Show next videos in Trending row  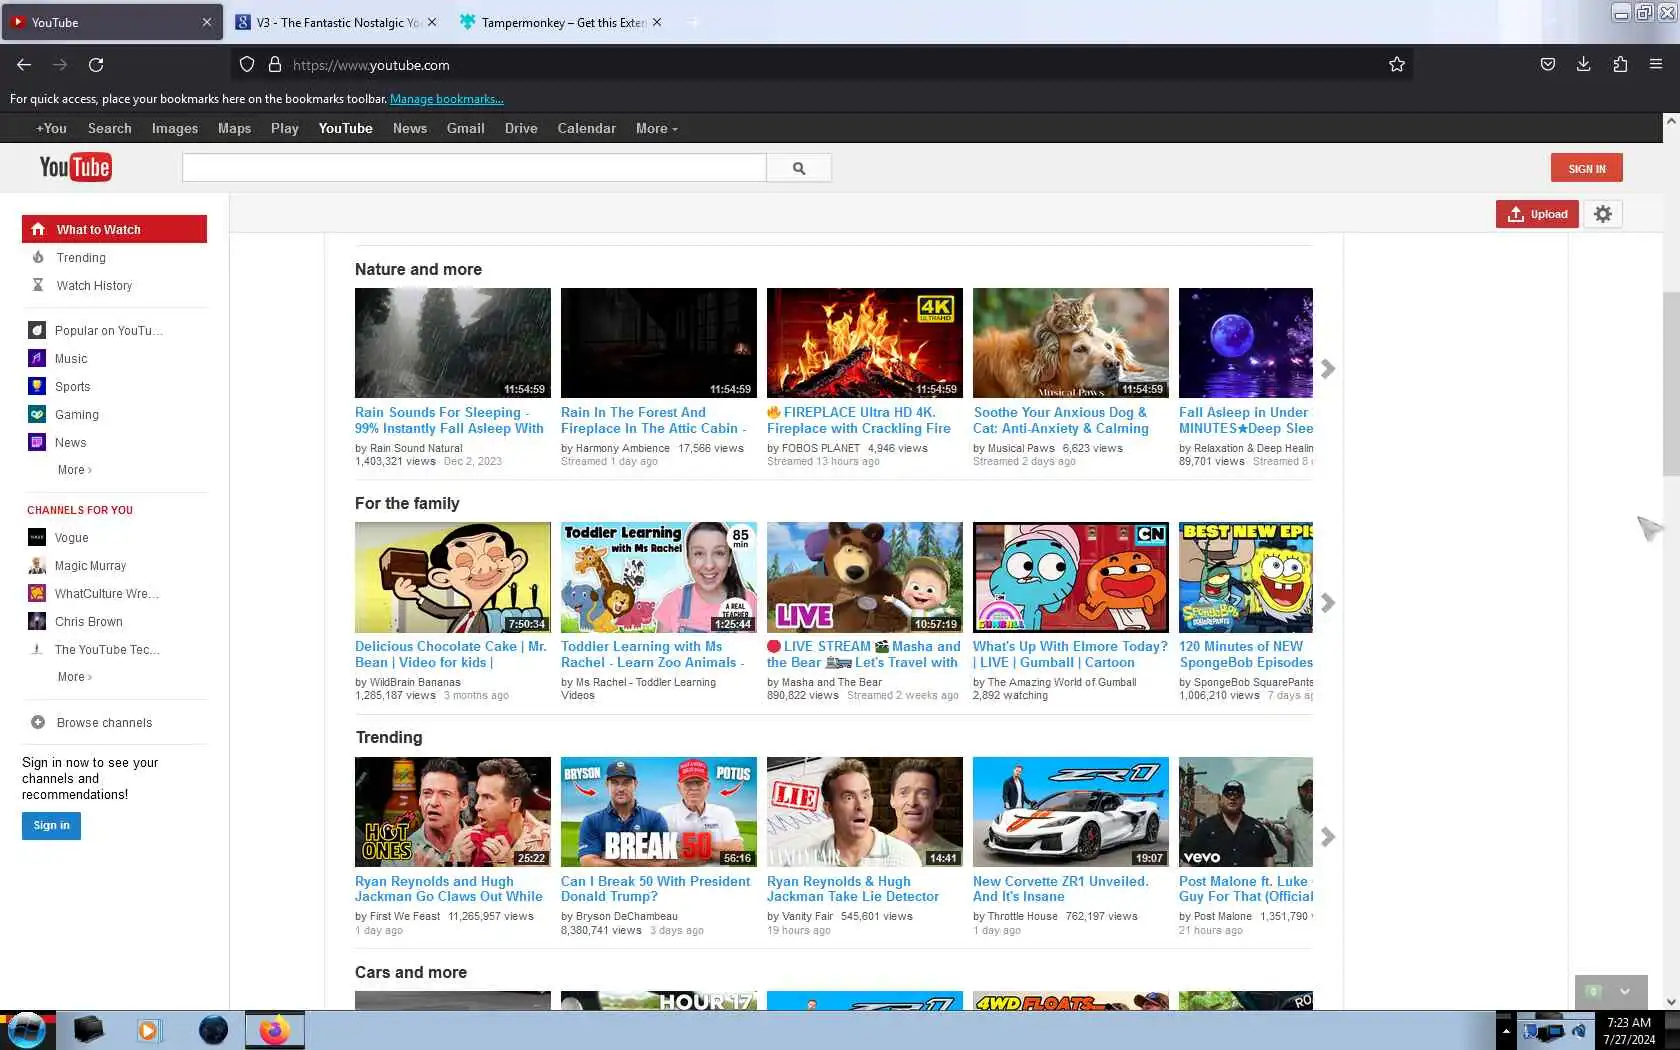pos(1328,837)
